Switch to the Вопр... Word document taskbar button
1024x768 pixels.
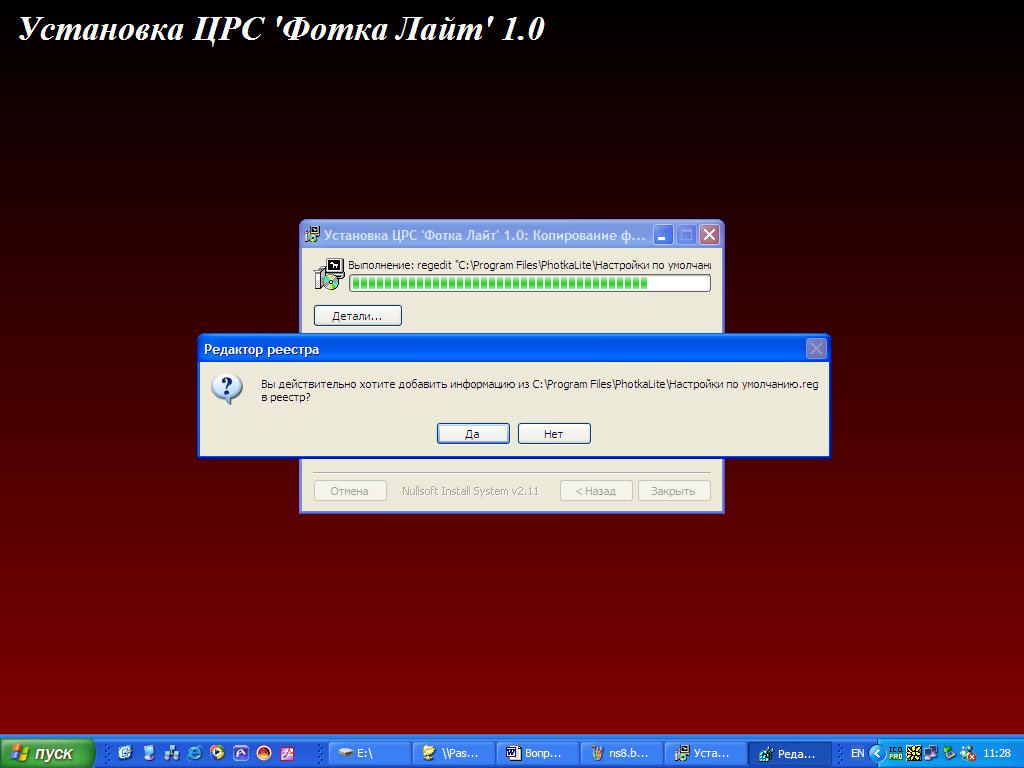pos(537,753)
